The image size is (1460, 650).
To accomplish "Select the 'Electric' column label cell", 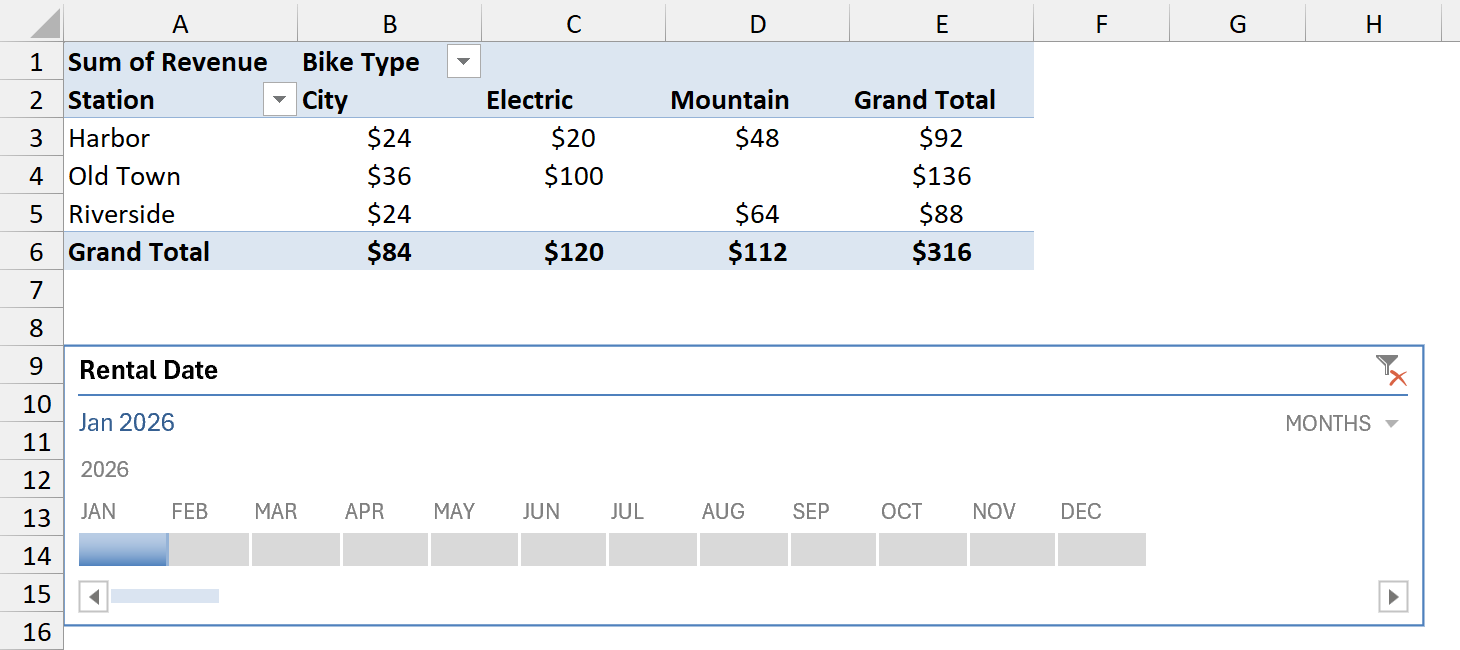I will click(x=574, y=100).
